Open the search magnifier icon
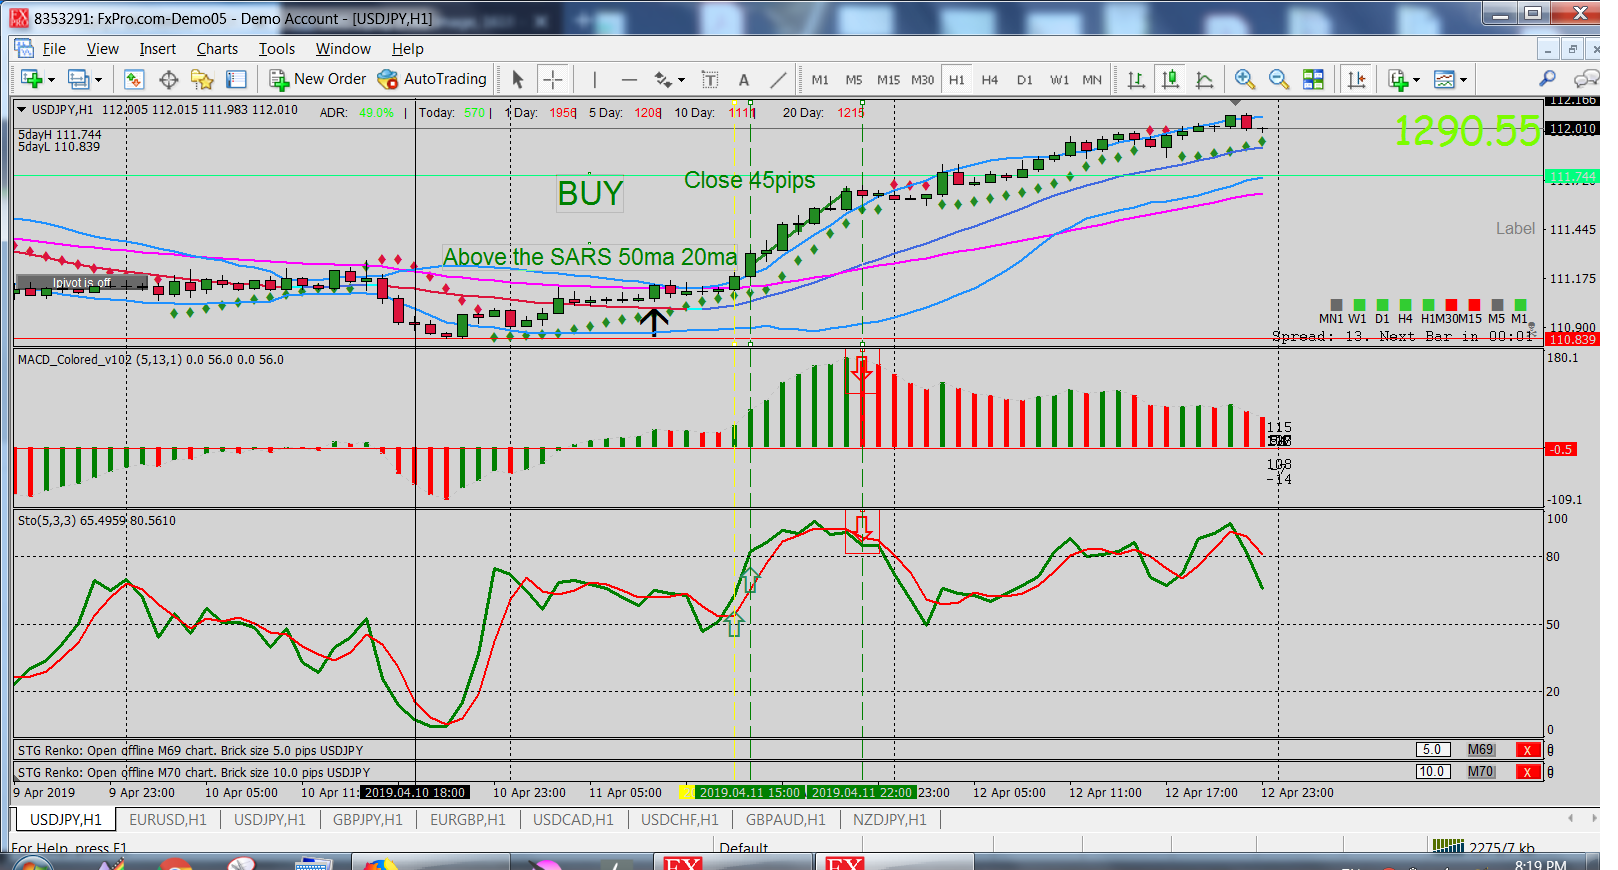 [1547, 79]
